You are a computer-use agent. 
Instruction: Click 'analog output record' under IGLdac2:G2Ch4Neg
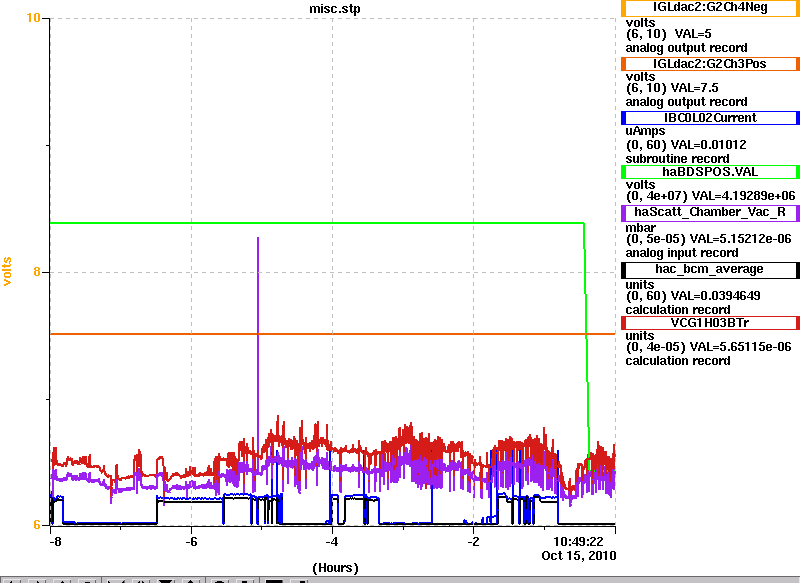(x=686, y=48)
